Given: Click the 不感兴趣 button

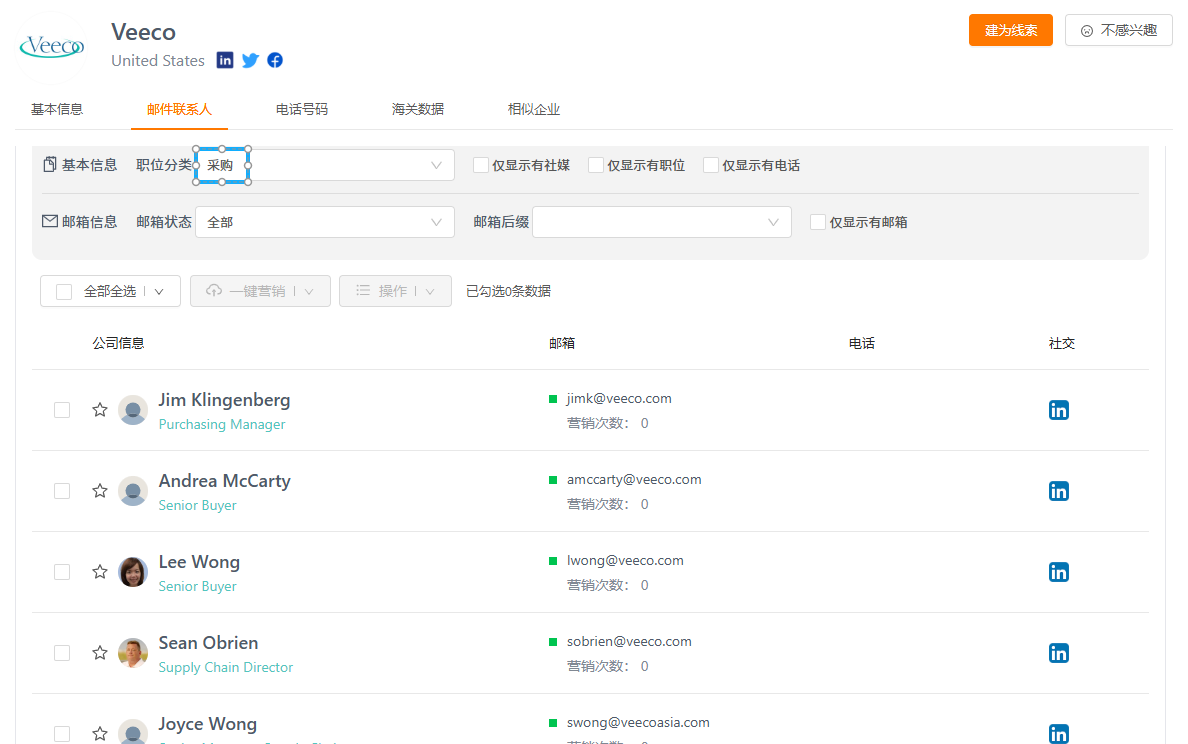Looking at the screenshot, I should coord(1118,30).
